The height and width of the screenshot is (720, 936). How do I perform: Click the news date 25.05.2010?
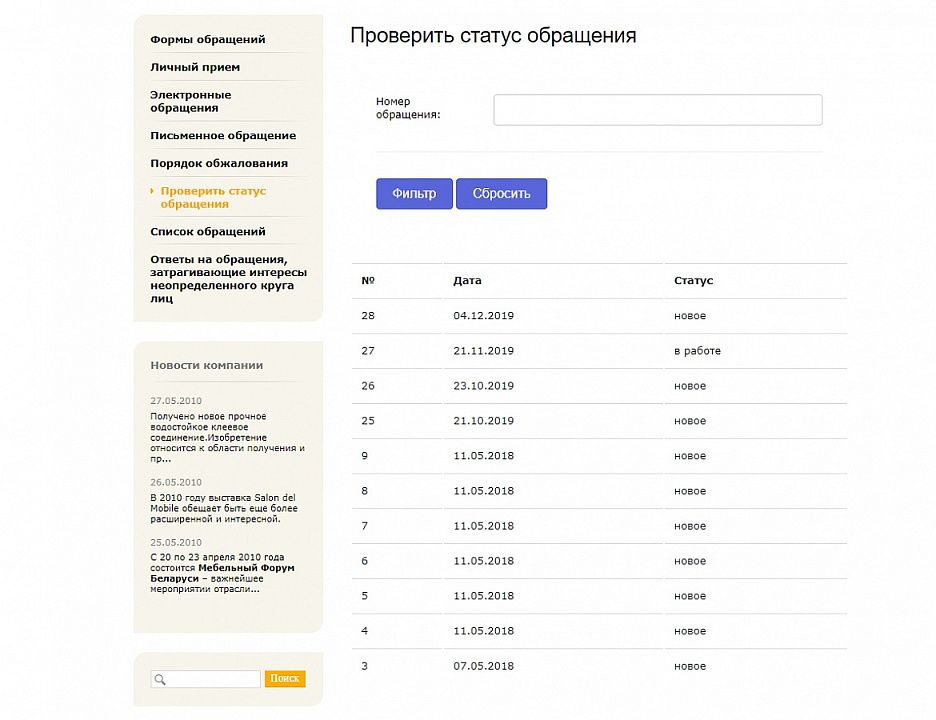176,543
